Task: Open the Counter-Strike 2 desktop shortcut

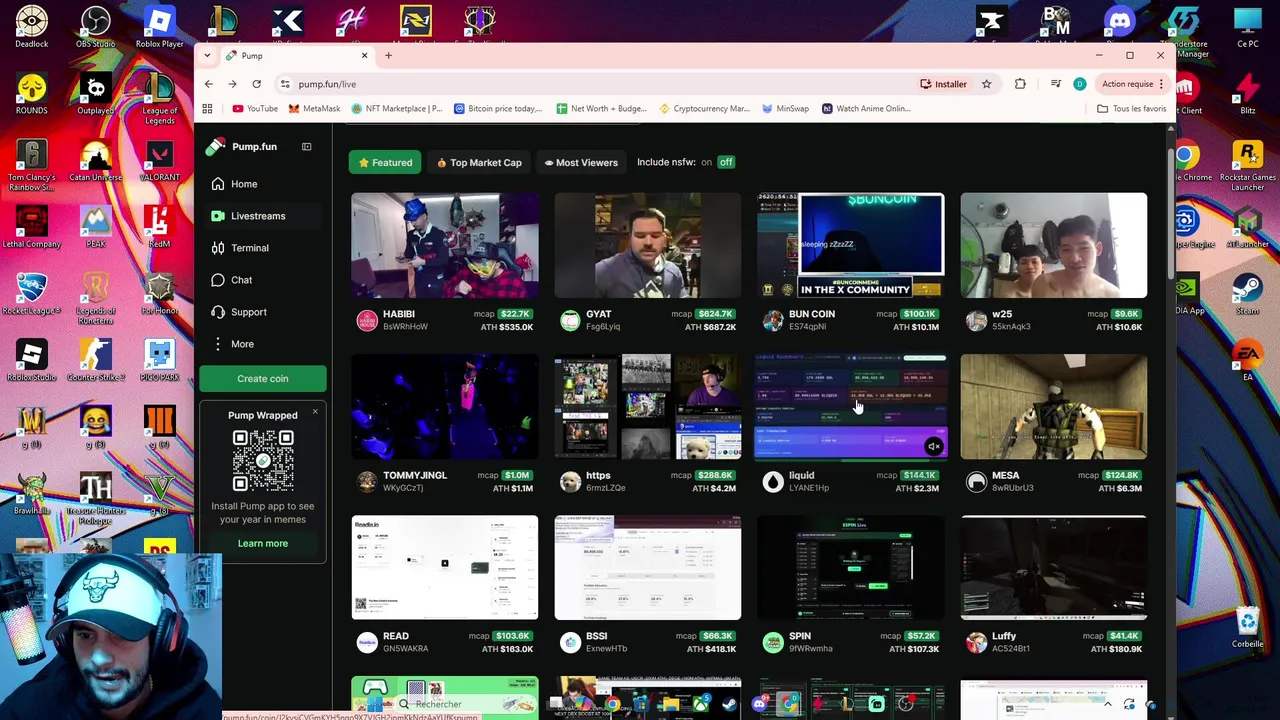Action: pyautogui.click(x=95, y=360)
